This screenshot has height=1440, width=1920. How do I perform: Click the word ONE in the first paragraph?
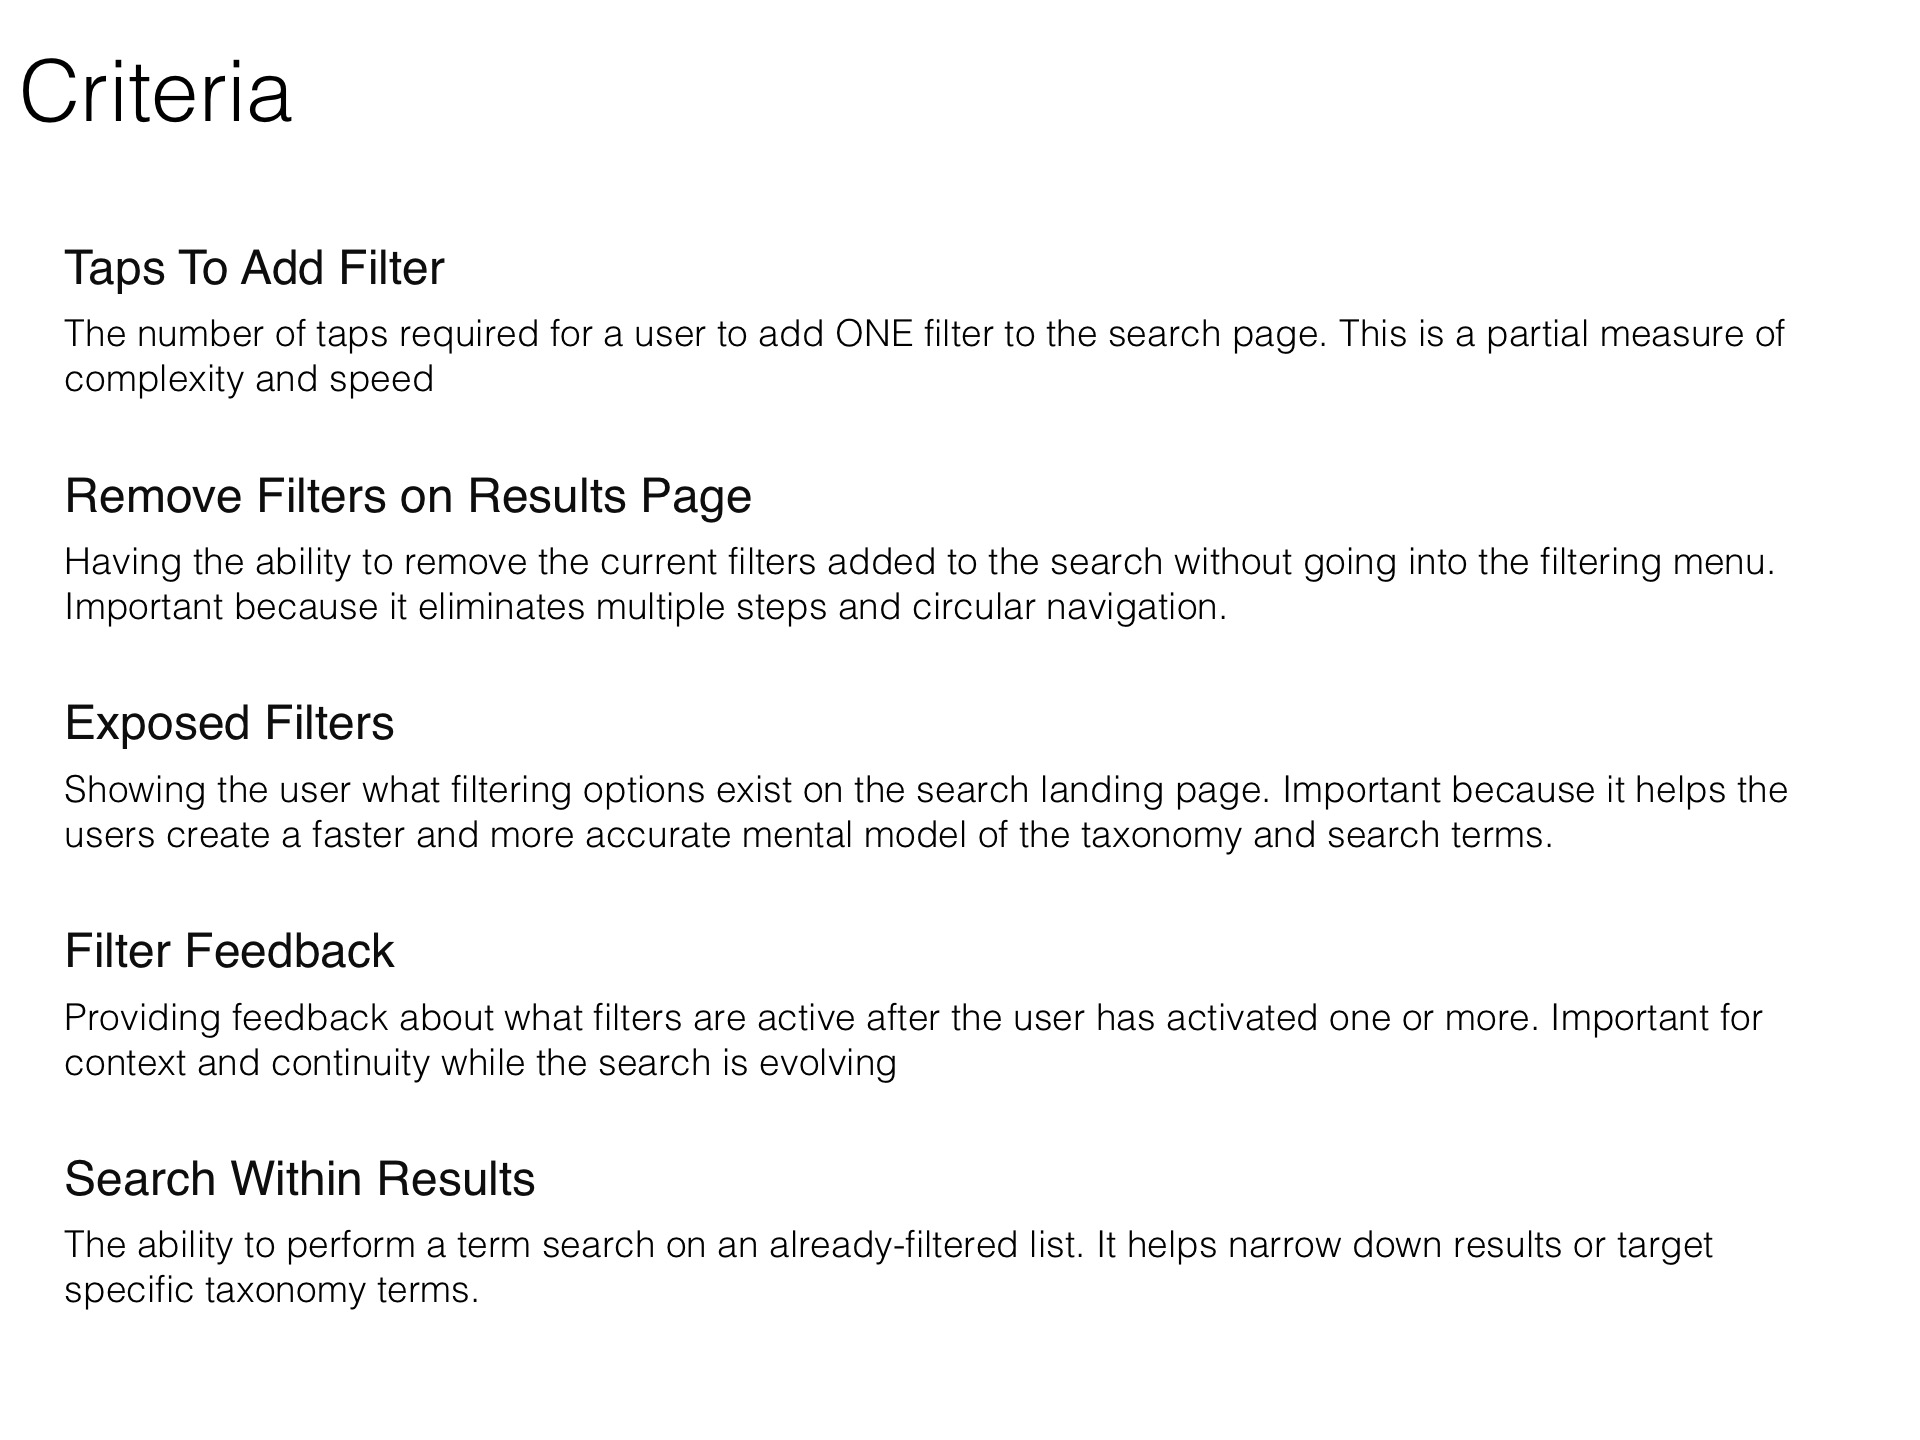(874, 334)
